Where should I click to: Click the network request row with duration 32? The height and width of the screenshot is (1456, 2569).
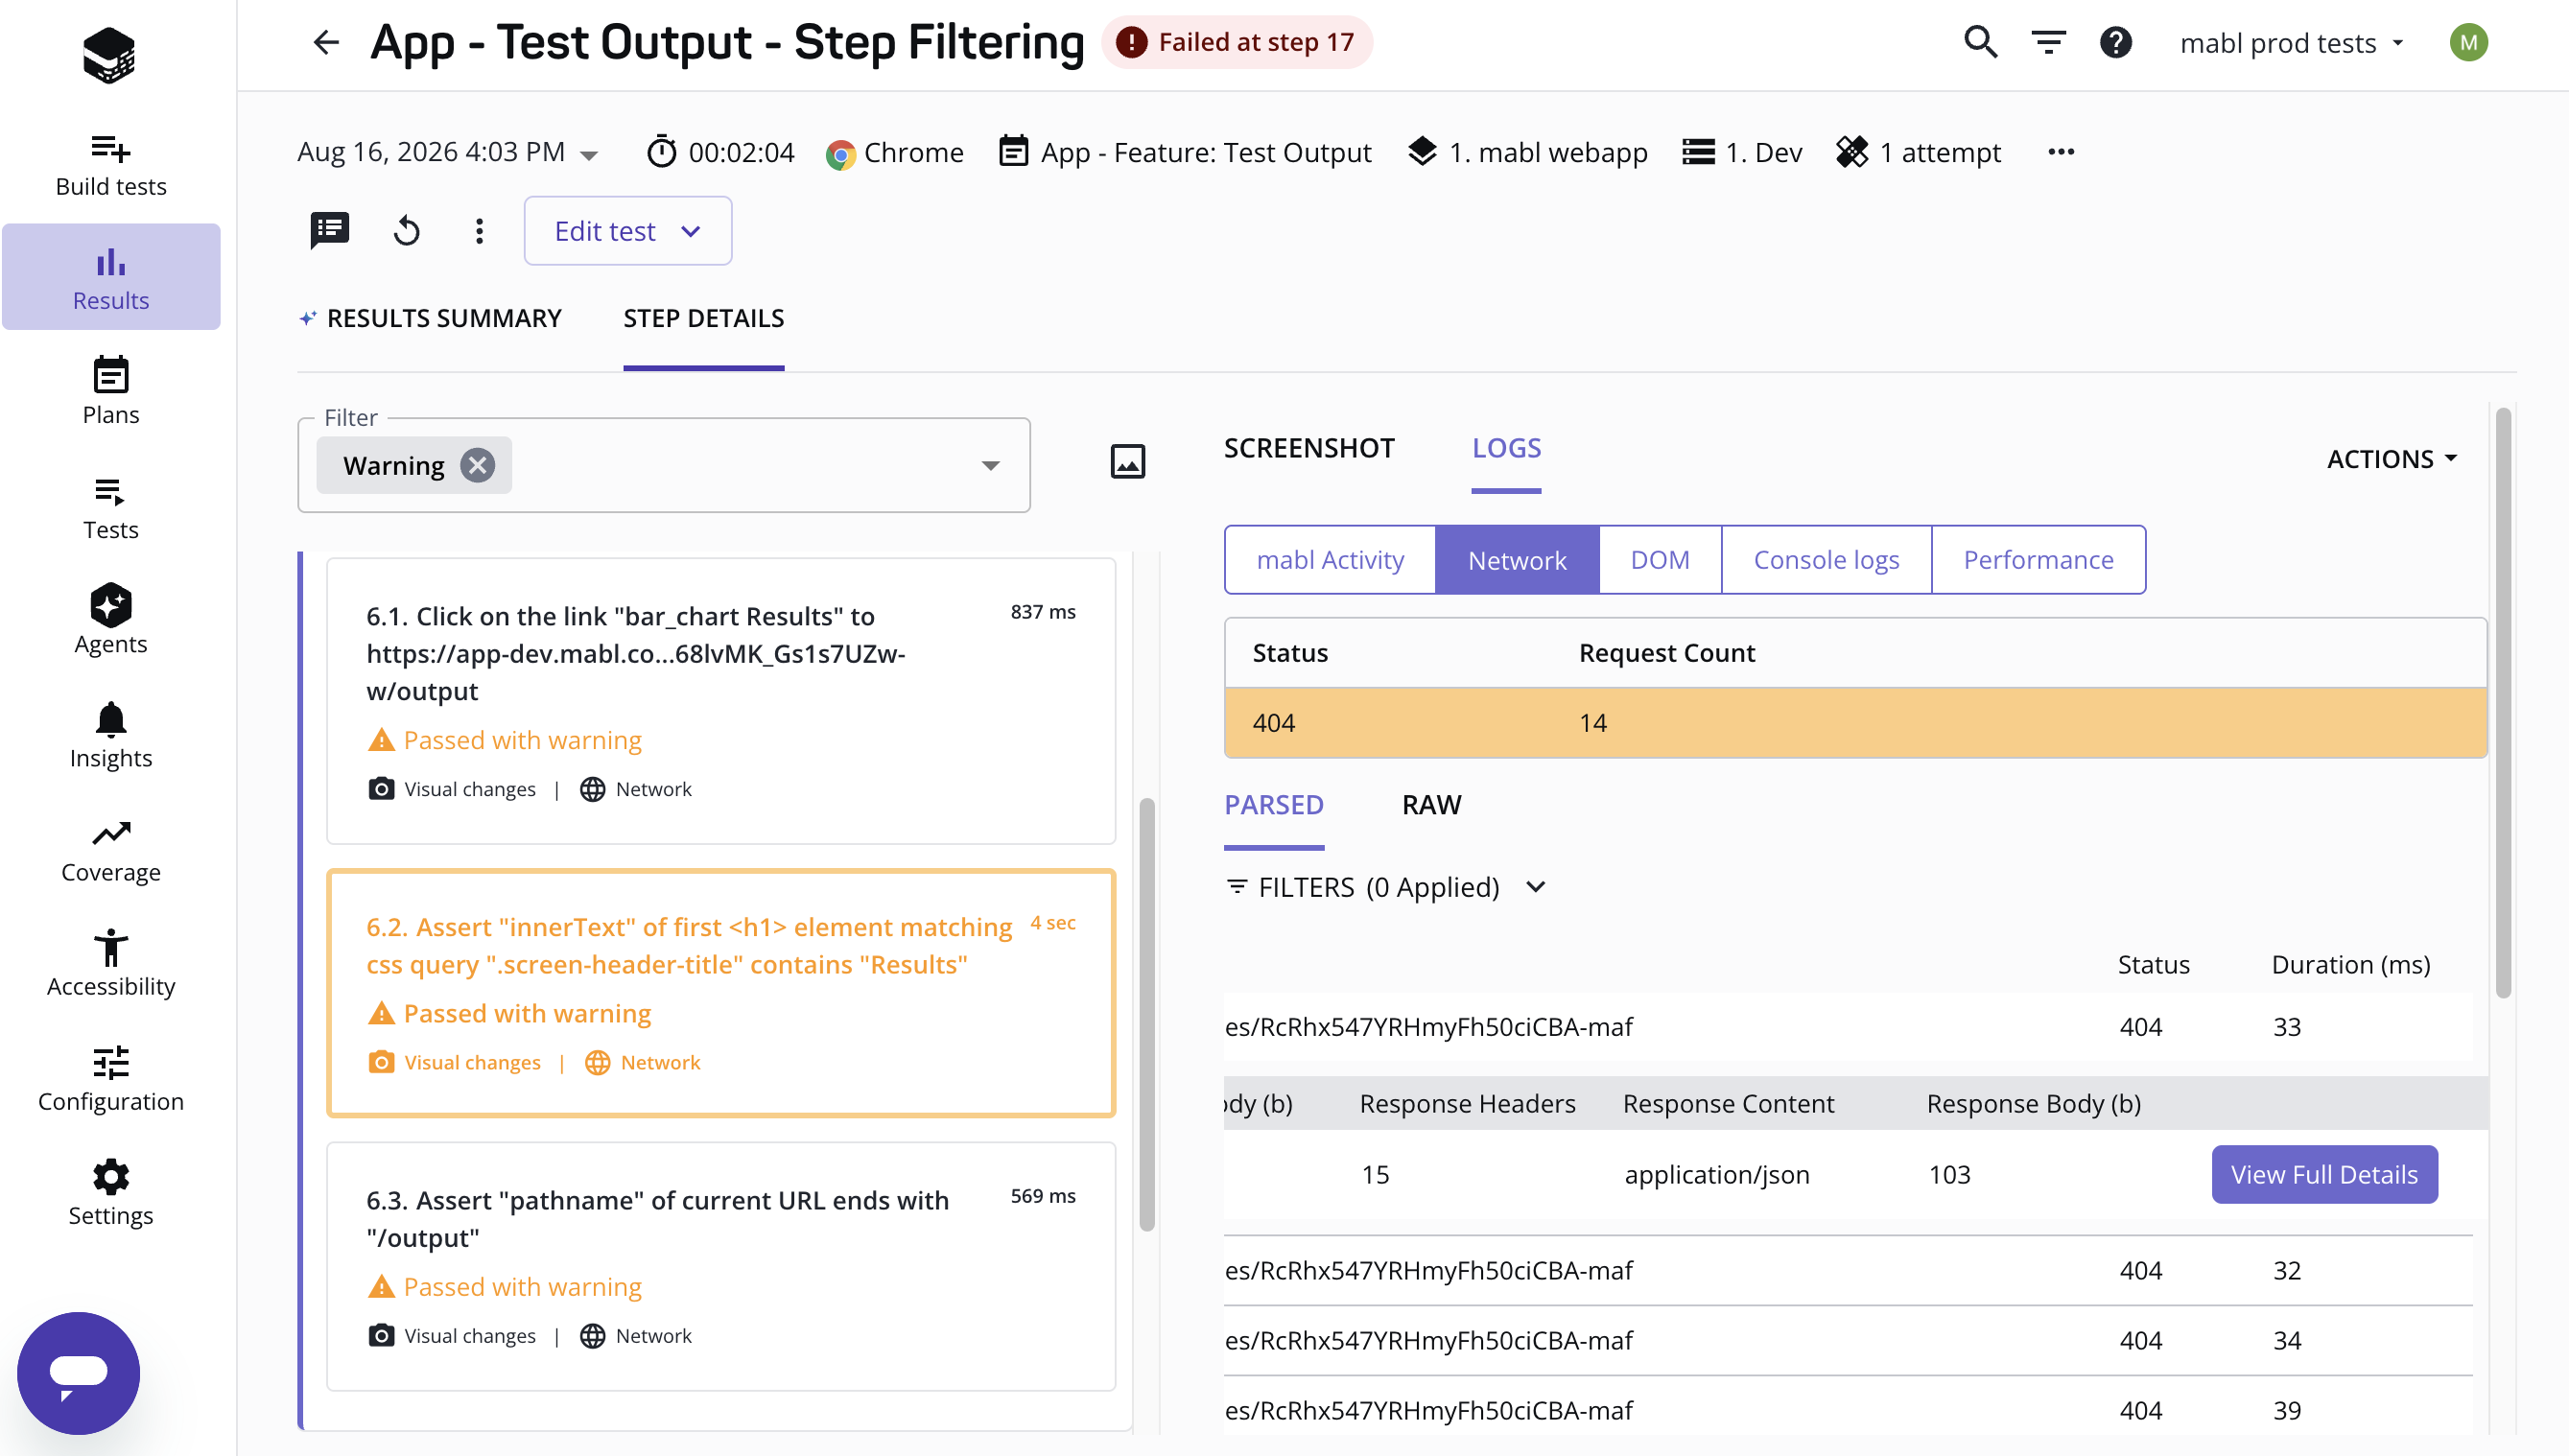[1848, 1270]
